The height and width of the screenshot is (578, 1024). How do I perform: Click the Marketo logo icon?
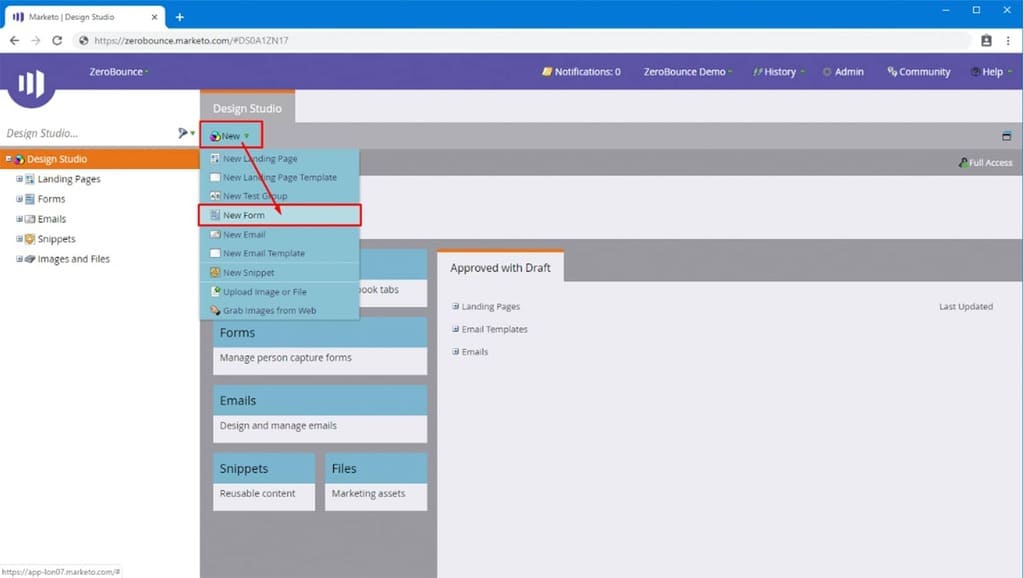click(x=31, y=84)
